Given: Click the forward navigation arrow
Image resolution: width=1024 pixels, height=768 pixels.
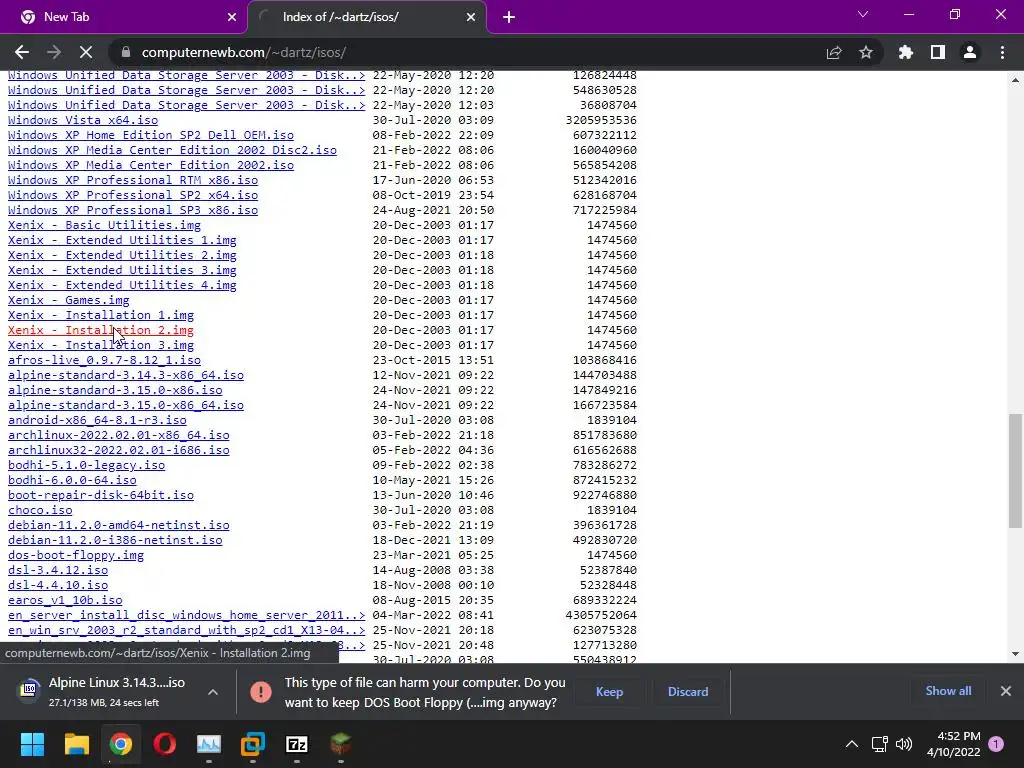Looking at the screenshot, I should tap(54, 52).
